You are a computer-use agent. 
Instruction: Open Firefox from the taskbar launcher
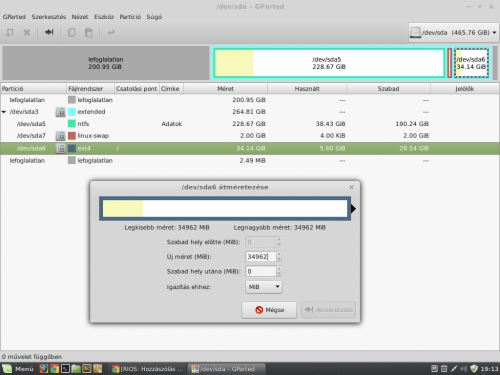coord(43,369)
